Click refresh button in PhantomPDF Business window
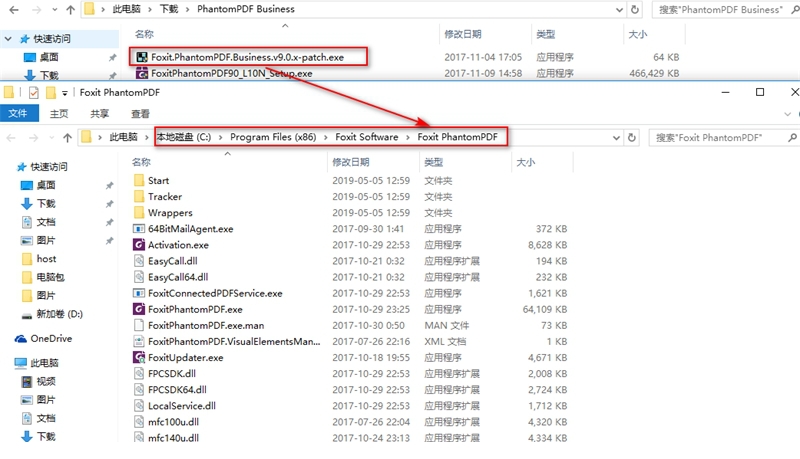This screenshot has width=800, height=459. 635,9
